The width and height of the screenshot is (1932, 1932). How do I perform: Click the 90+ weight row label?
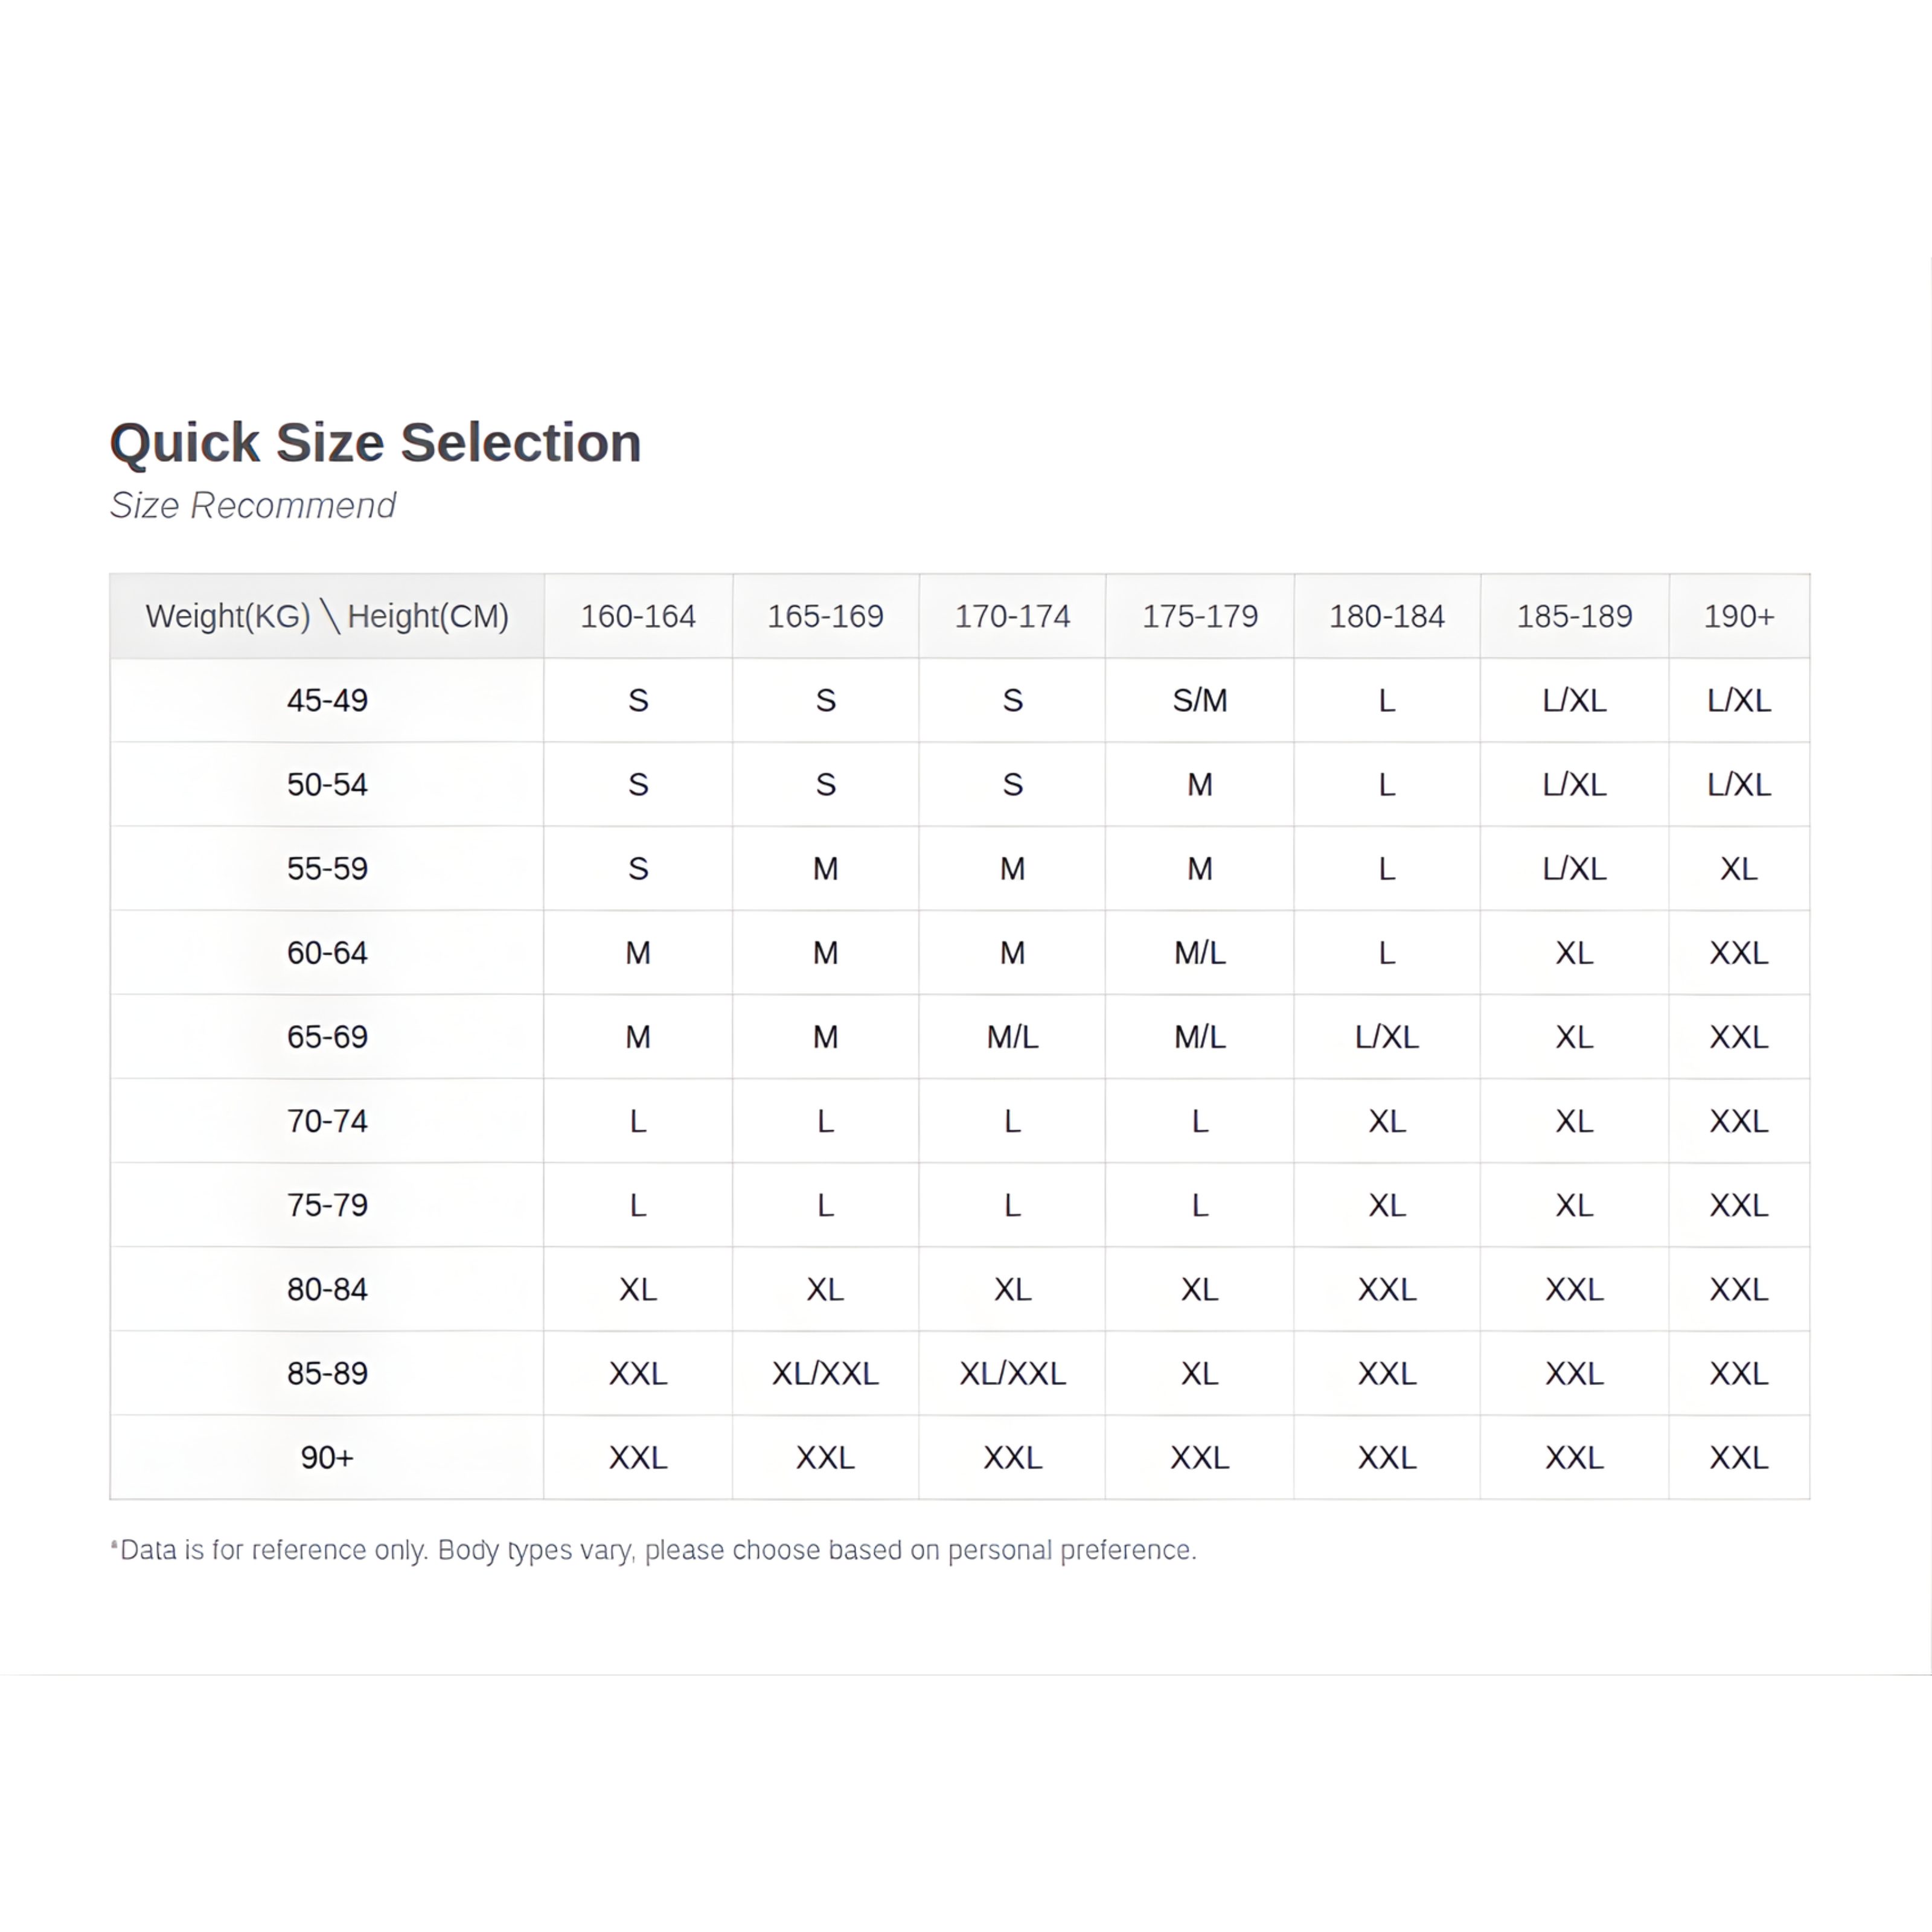click(x=327, y=1457)
